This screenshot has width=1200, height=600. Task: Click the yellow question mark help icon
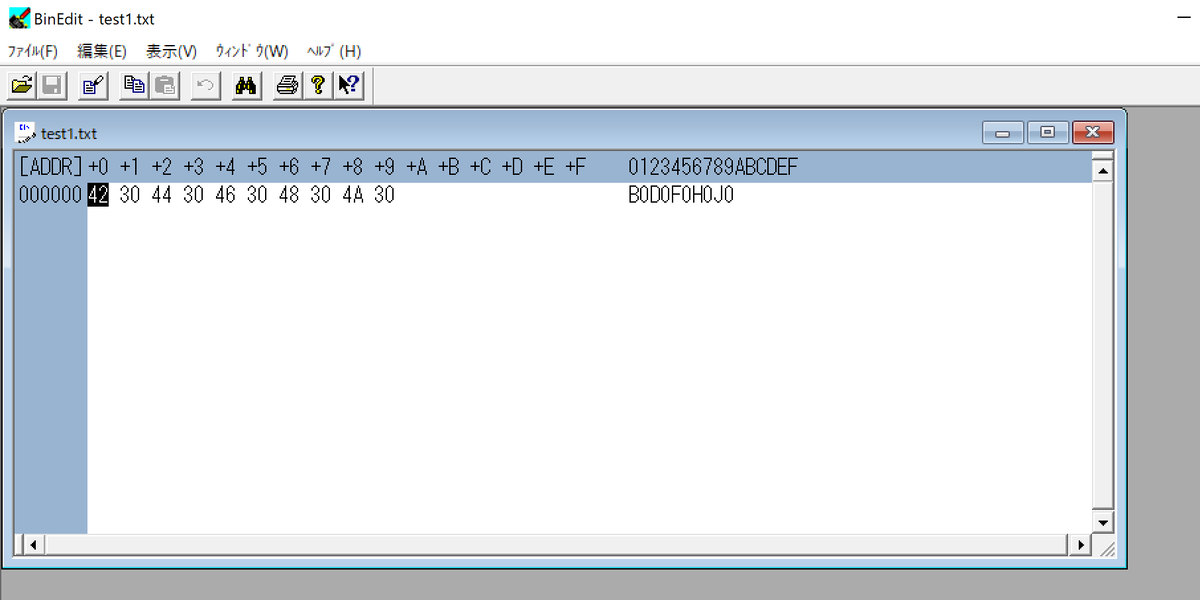coord(318,86)
